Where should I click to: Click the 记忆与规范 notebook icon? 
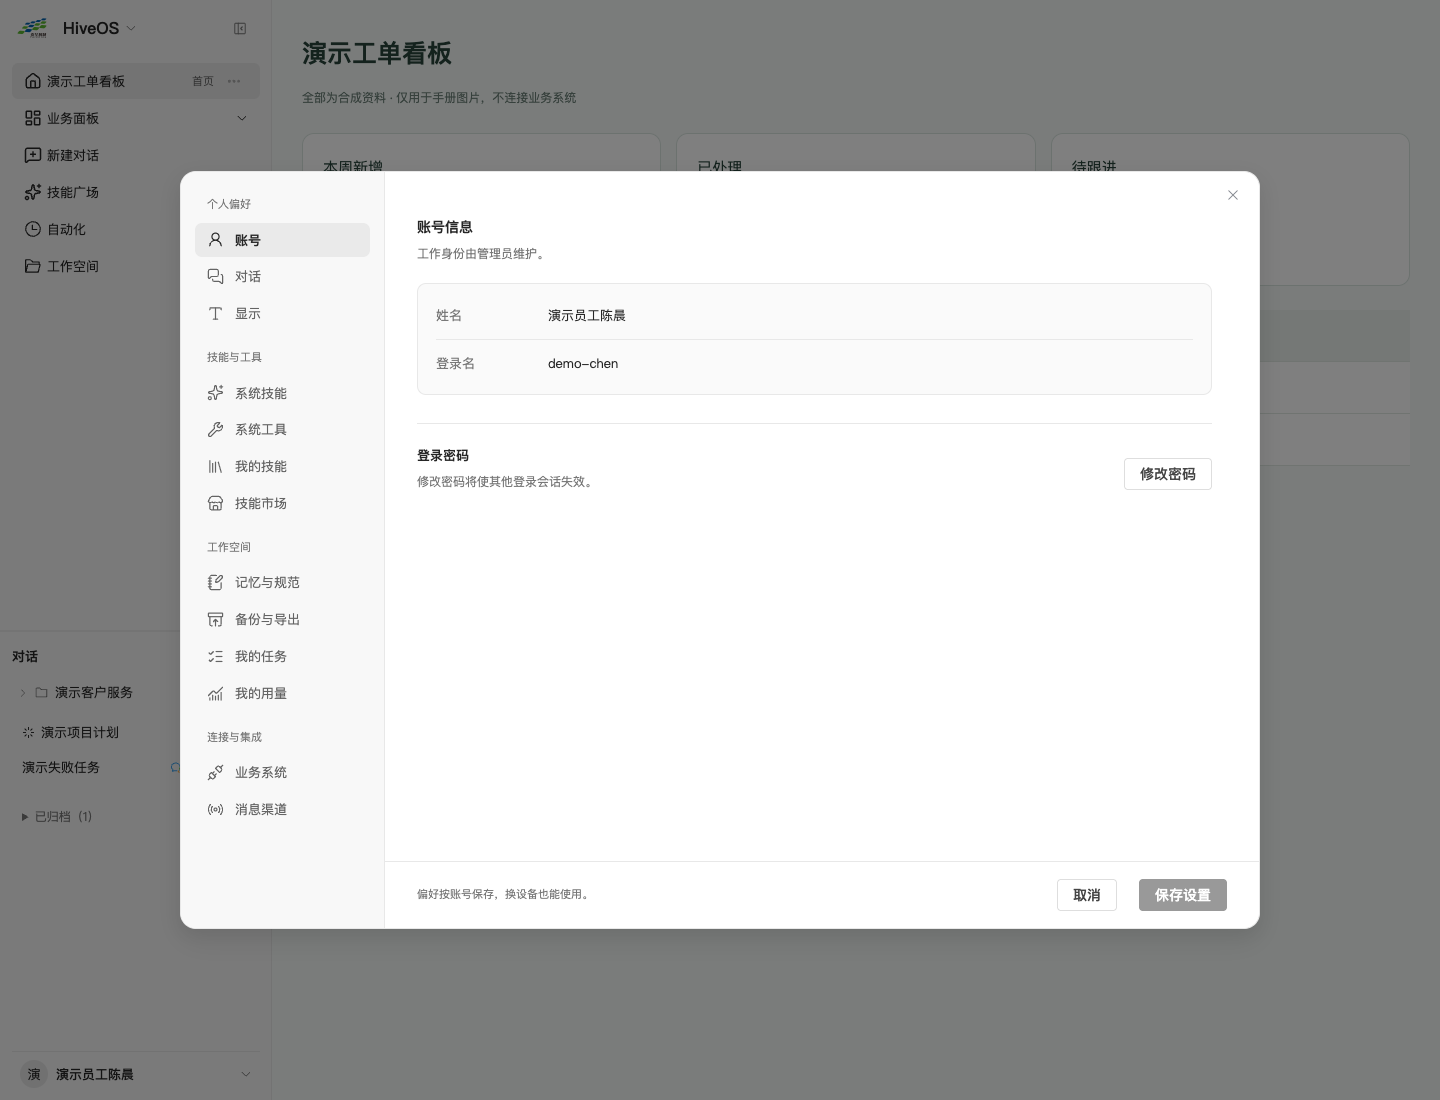[x=215, y=583]
